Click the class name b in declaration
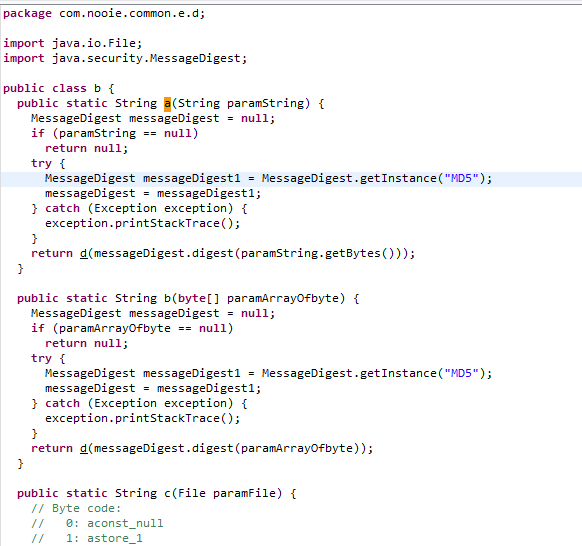Screen dimensions: 582x546 pyautogui.click(x=97, y=88)
